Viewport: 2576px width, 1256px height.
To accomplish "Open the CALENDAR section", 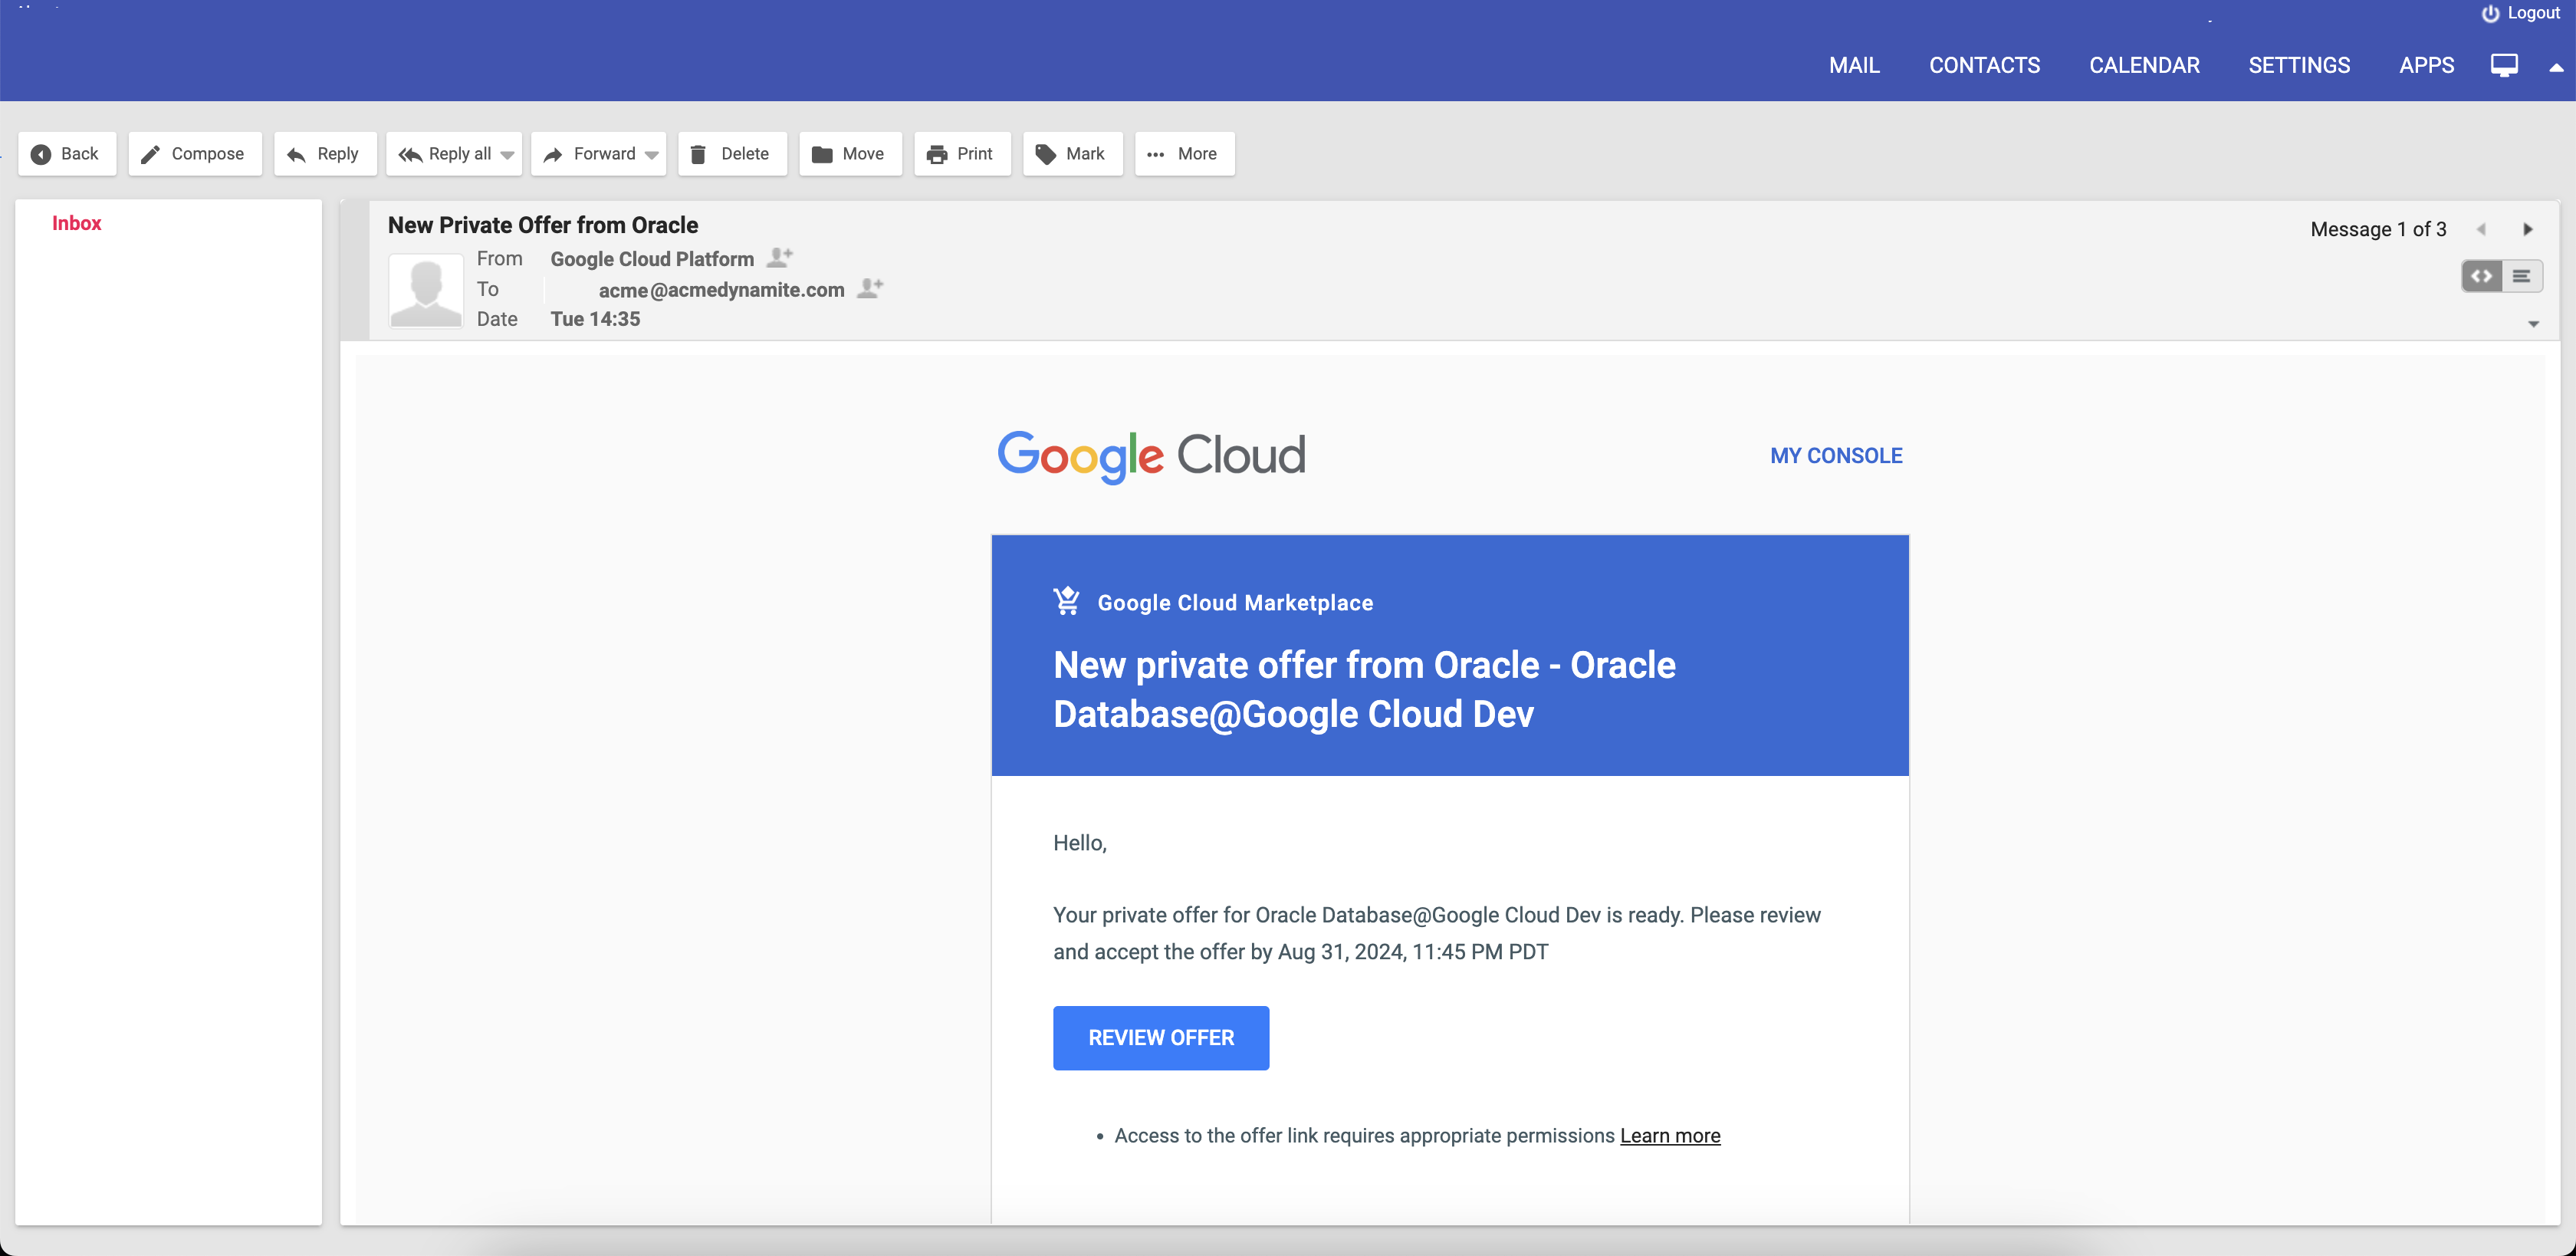I will (2144, 65).
